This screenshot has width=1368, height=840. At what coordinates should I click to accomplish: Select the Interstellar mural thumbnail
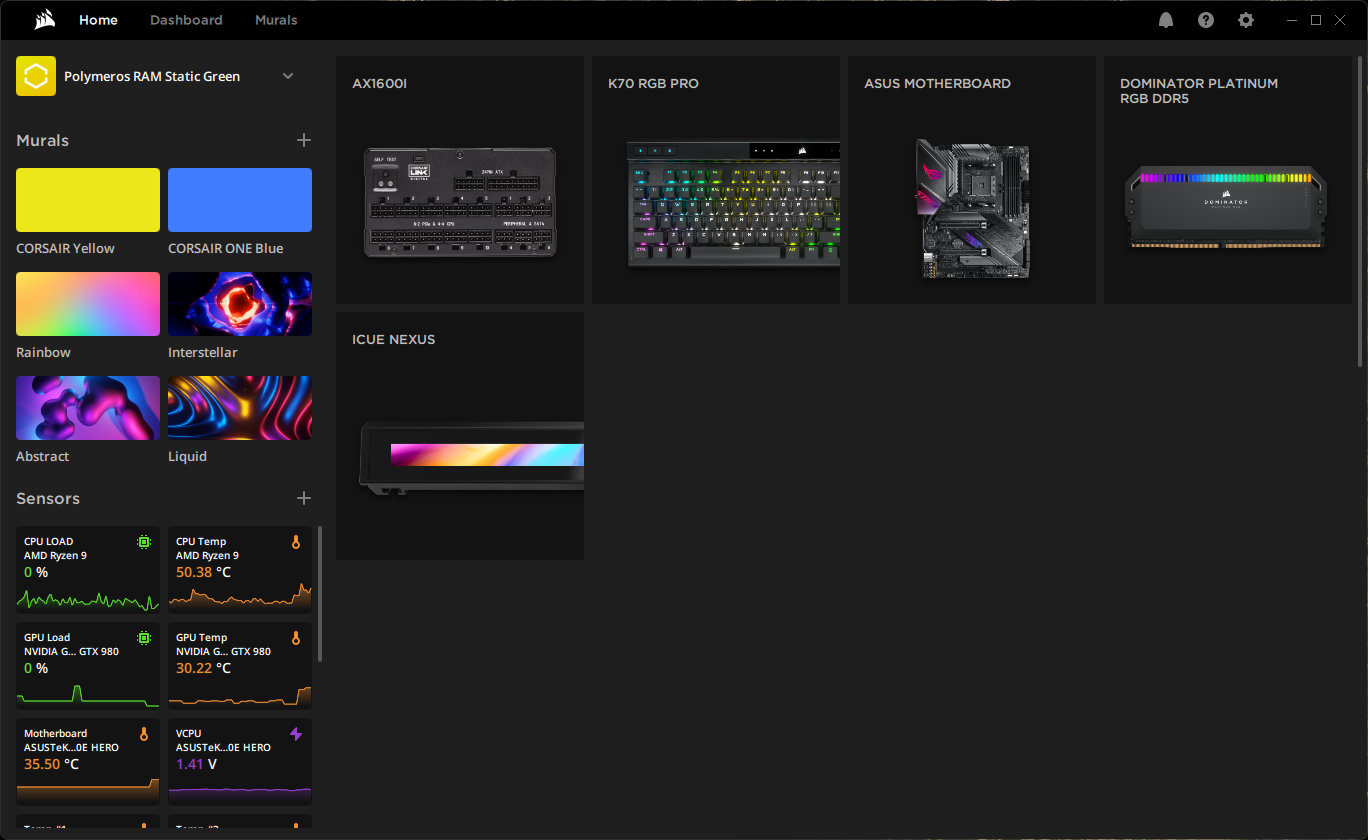pyautogui.click(x=240, y=304)
